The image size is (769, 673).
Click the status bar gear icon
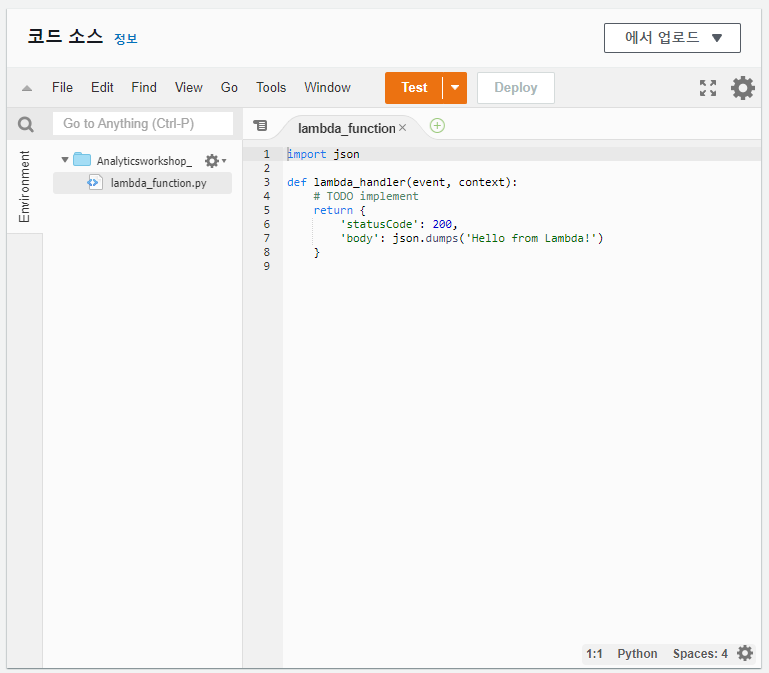[745, 653]
